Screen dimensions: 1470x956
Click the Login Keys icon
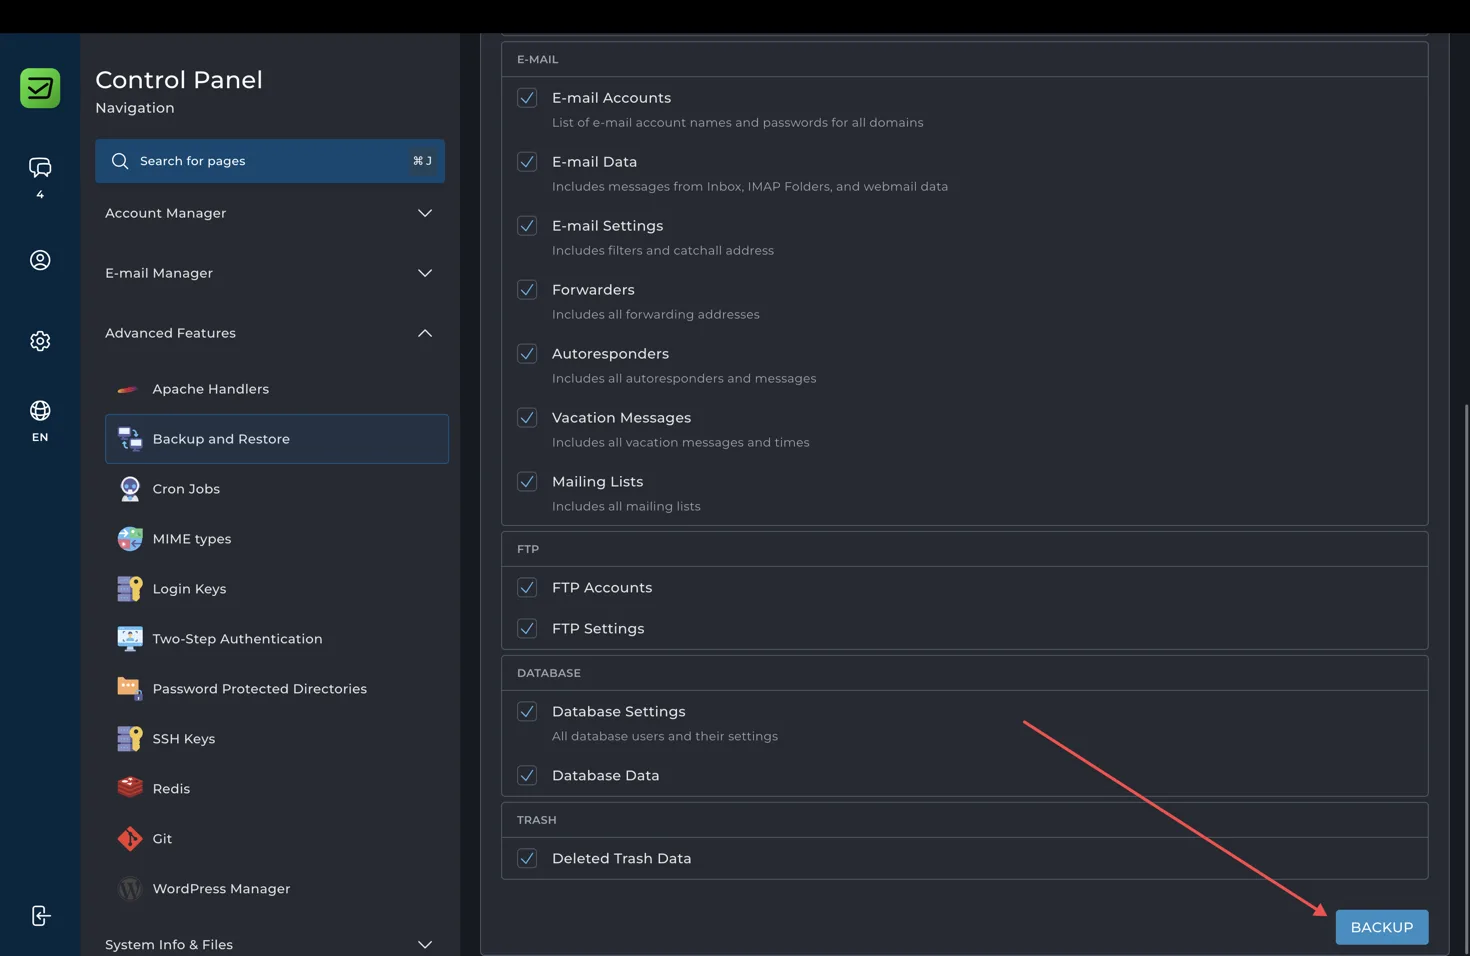tap(130, 589)
